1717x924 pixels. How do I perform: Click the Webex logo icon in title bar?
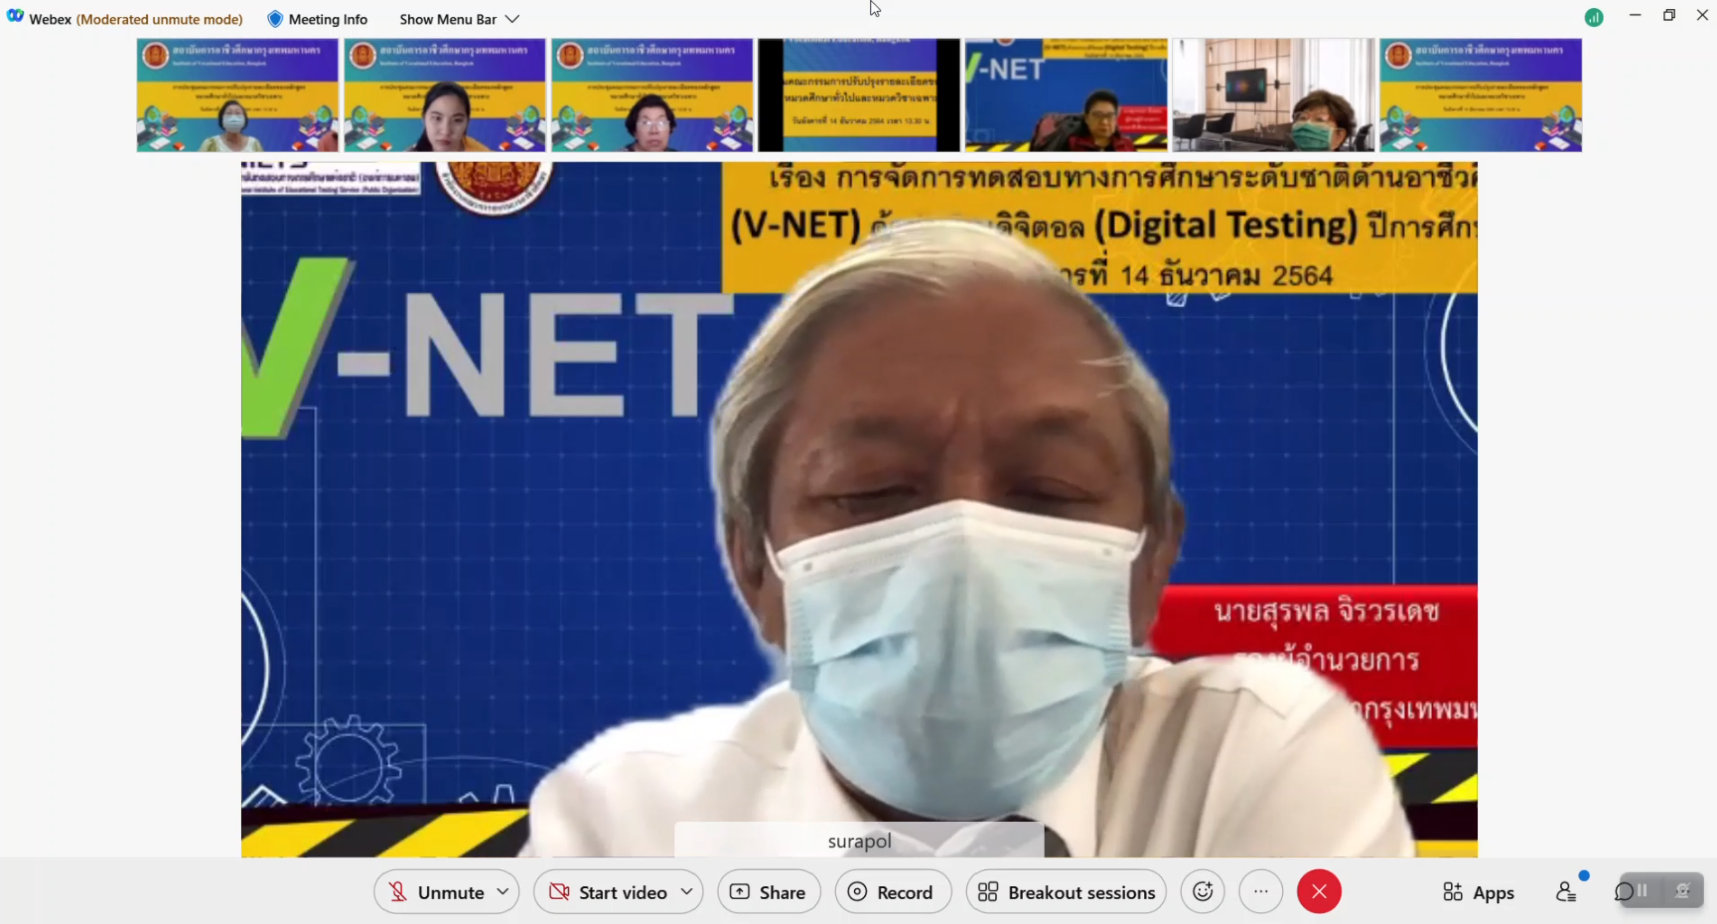(x=15, y=17)
